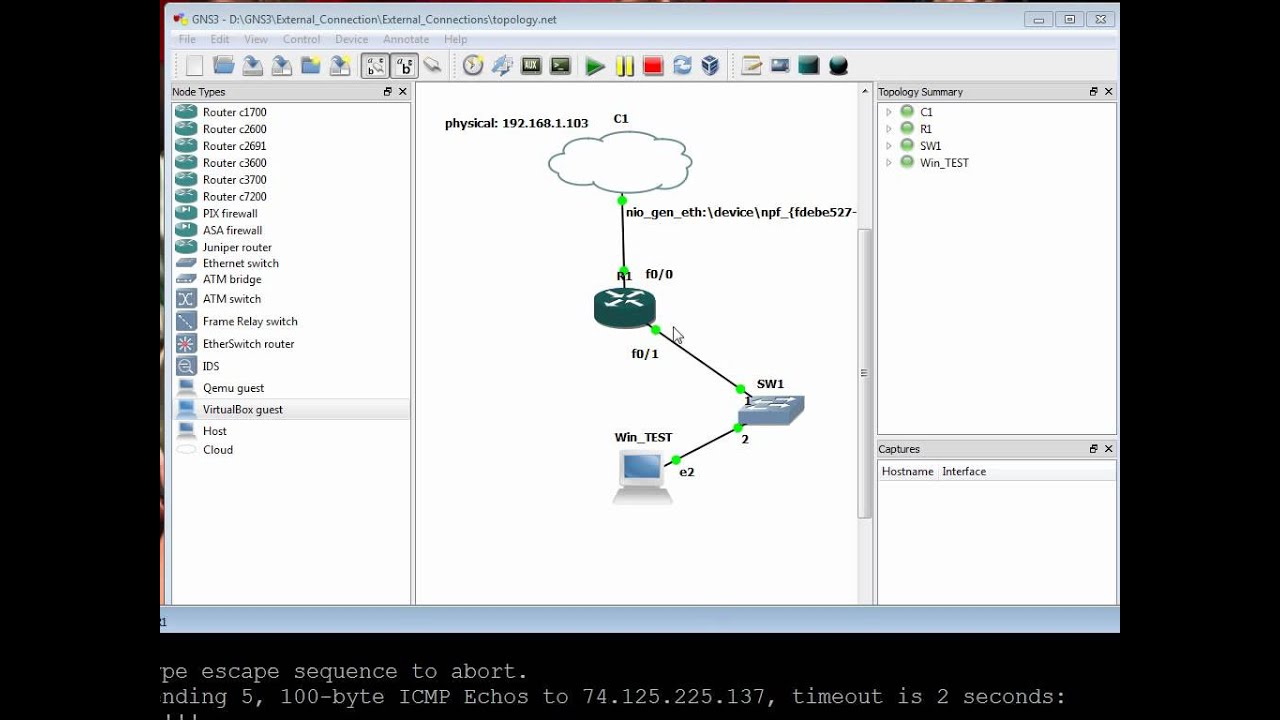
Task: Open AUX console to all devices
Action: tap(531, 66)
